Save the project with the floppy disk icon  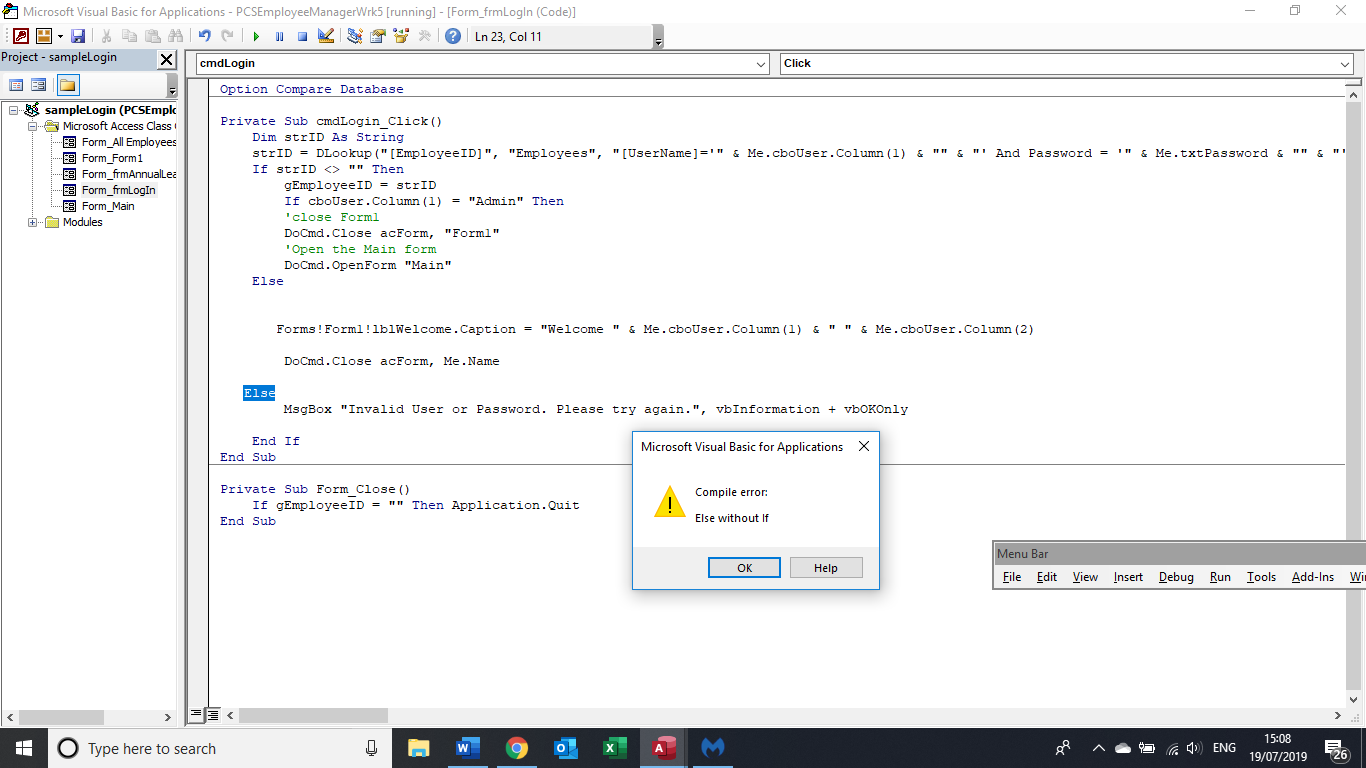point(78,36)
